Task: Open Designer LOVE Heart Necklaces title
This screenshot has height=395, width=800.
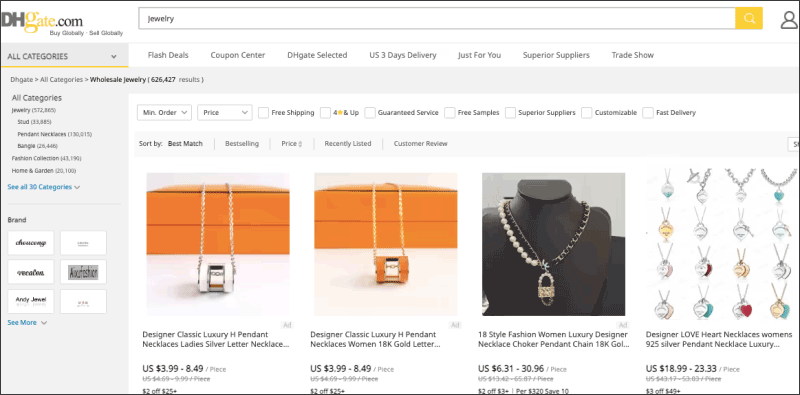Action: pyautogui.click(x=719, y=339)
